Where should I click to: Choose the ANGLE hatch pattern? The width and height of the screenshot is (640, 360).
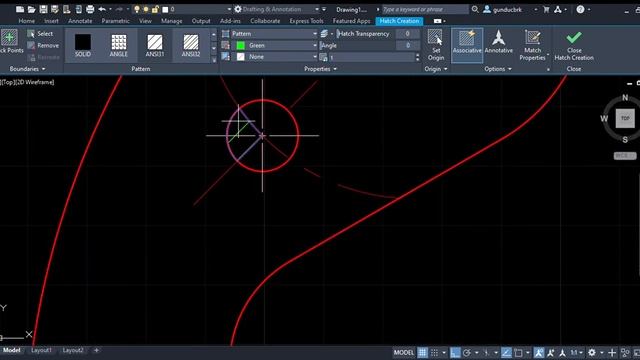(x=119, y=45)
